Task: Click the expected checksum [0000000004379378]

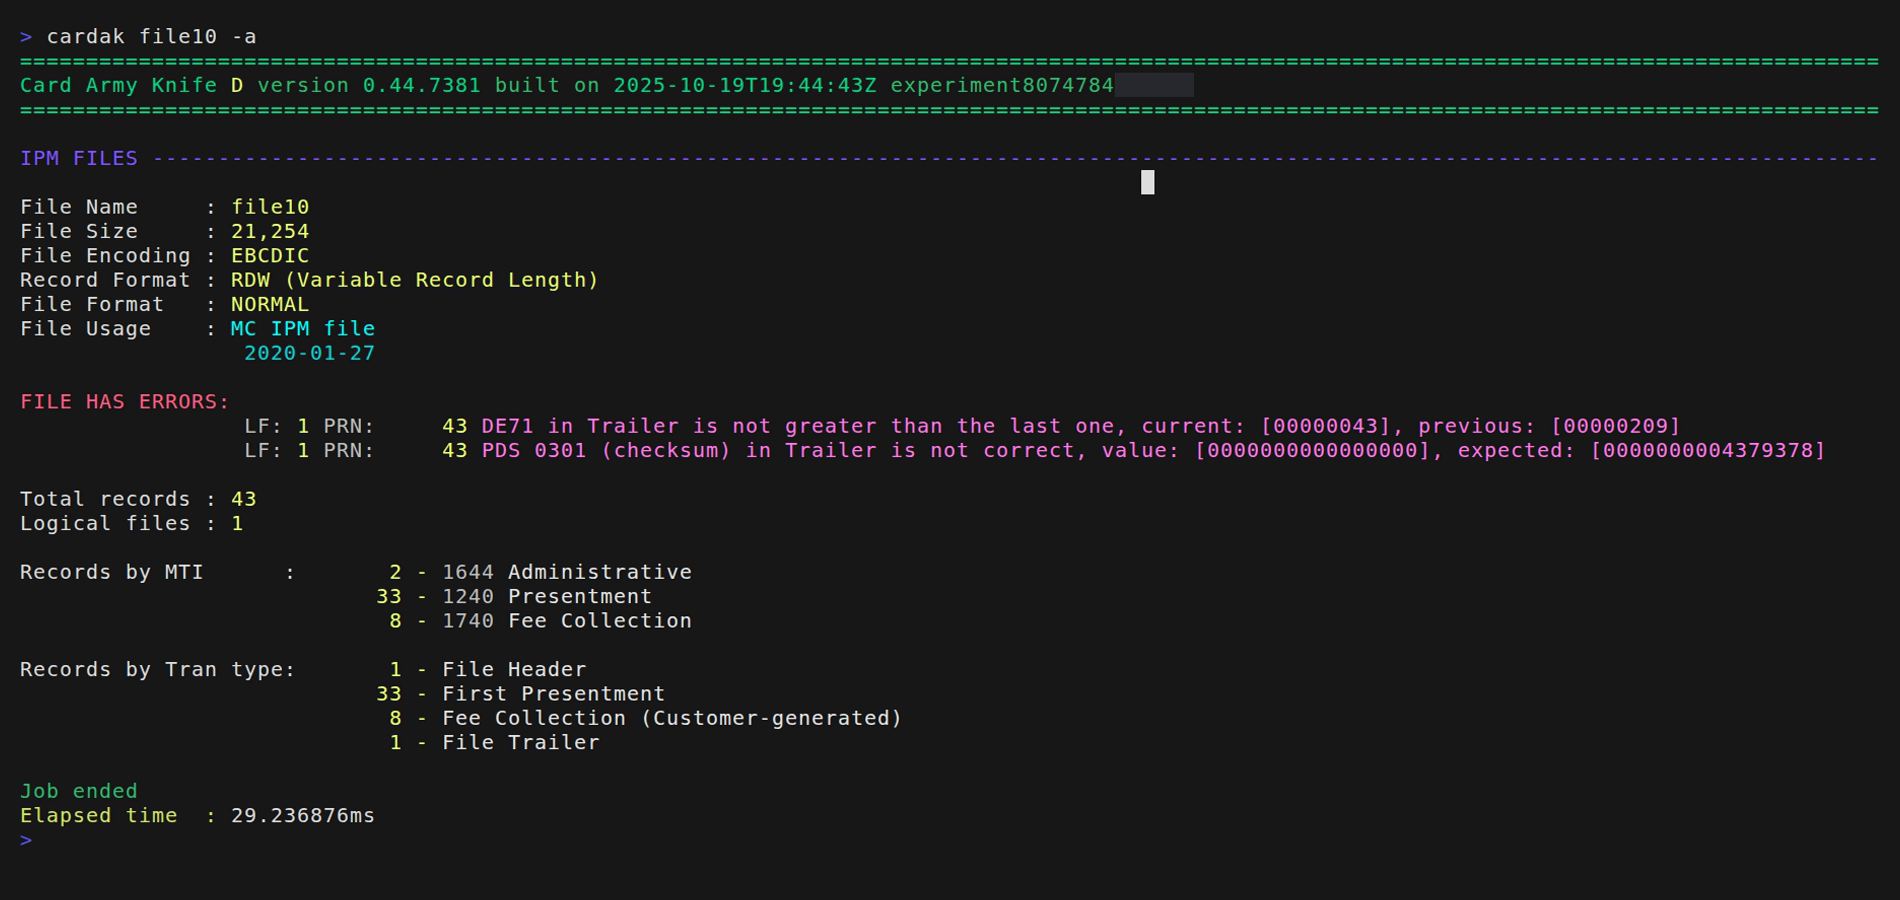Action: pyautogui.click(x=1707, y=450)
